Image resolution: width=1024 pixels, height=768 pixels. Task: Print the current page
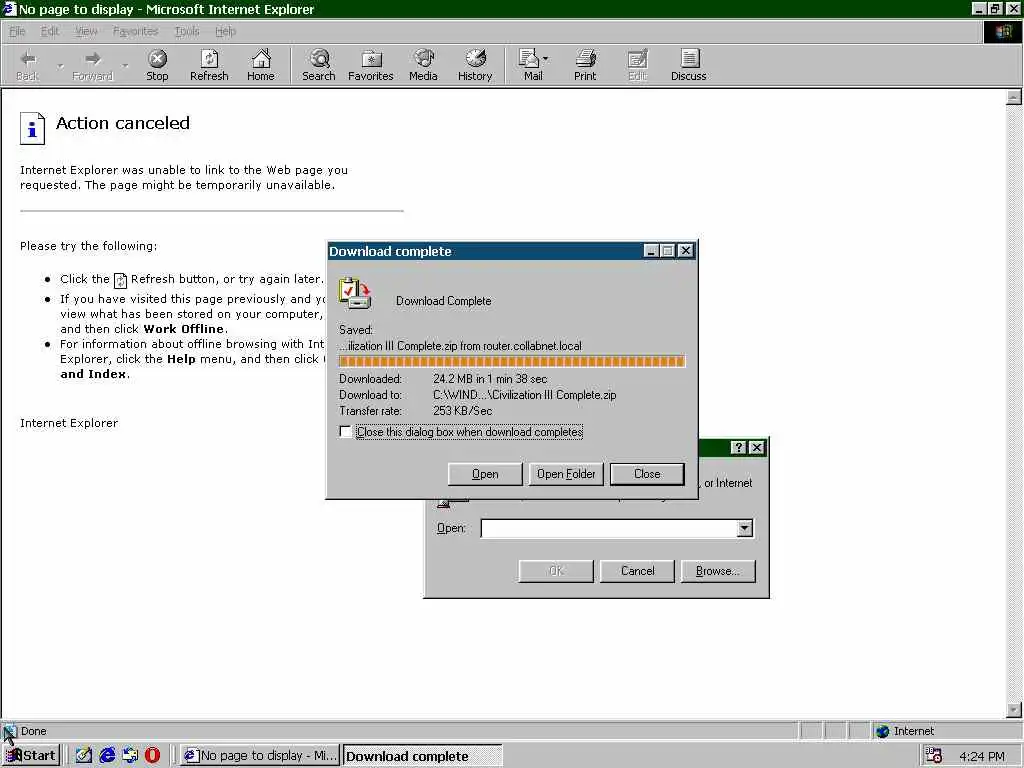(x=585, y=65)
